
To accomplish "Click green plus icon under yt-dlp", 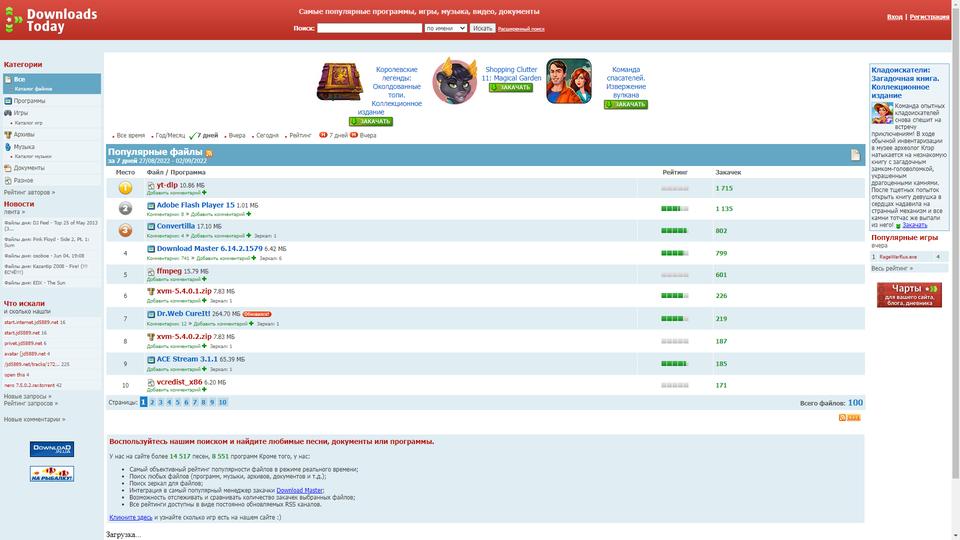I will (204, 193).
